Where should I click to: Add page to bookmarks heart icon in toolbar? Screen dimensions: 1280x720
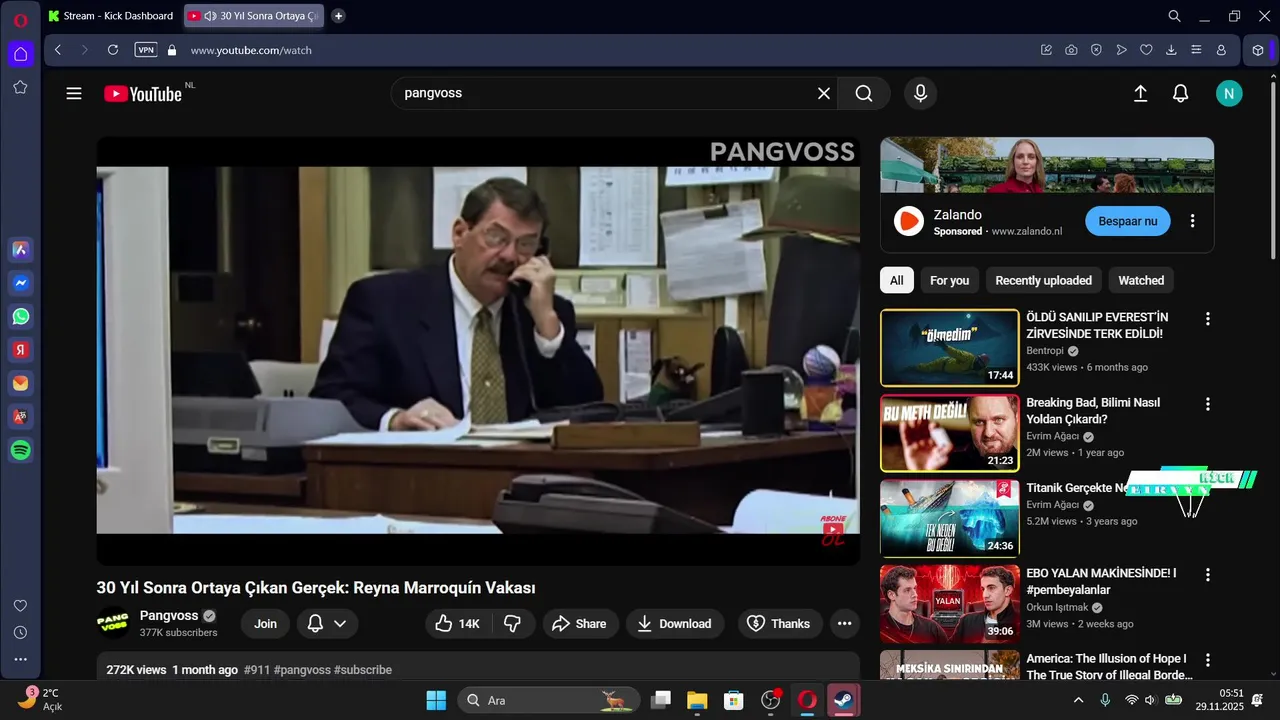point(1146,50)
